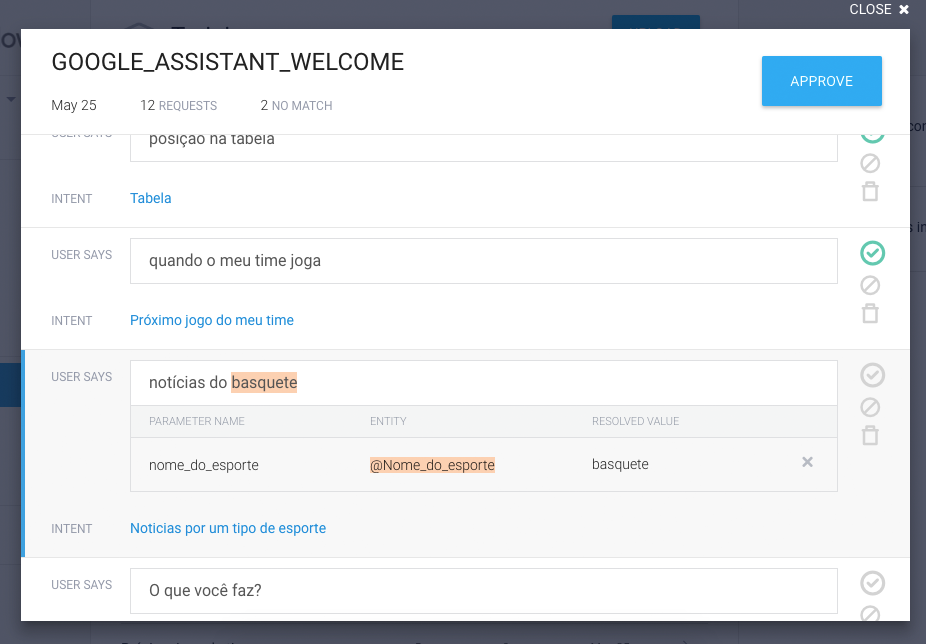Approve the 'quando o meu time joga' phrase checkmark
The width and height of the screenshot is (926, 644).
tap(872, 253)
